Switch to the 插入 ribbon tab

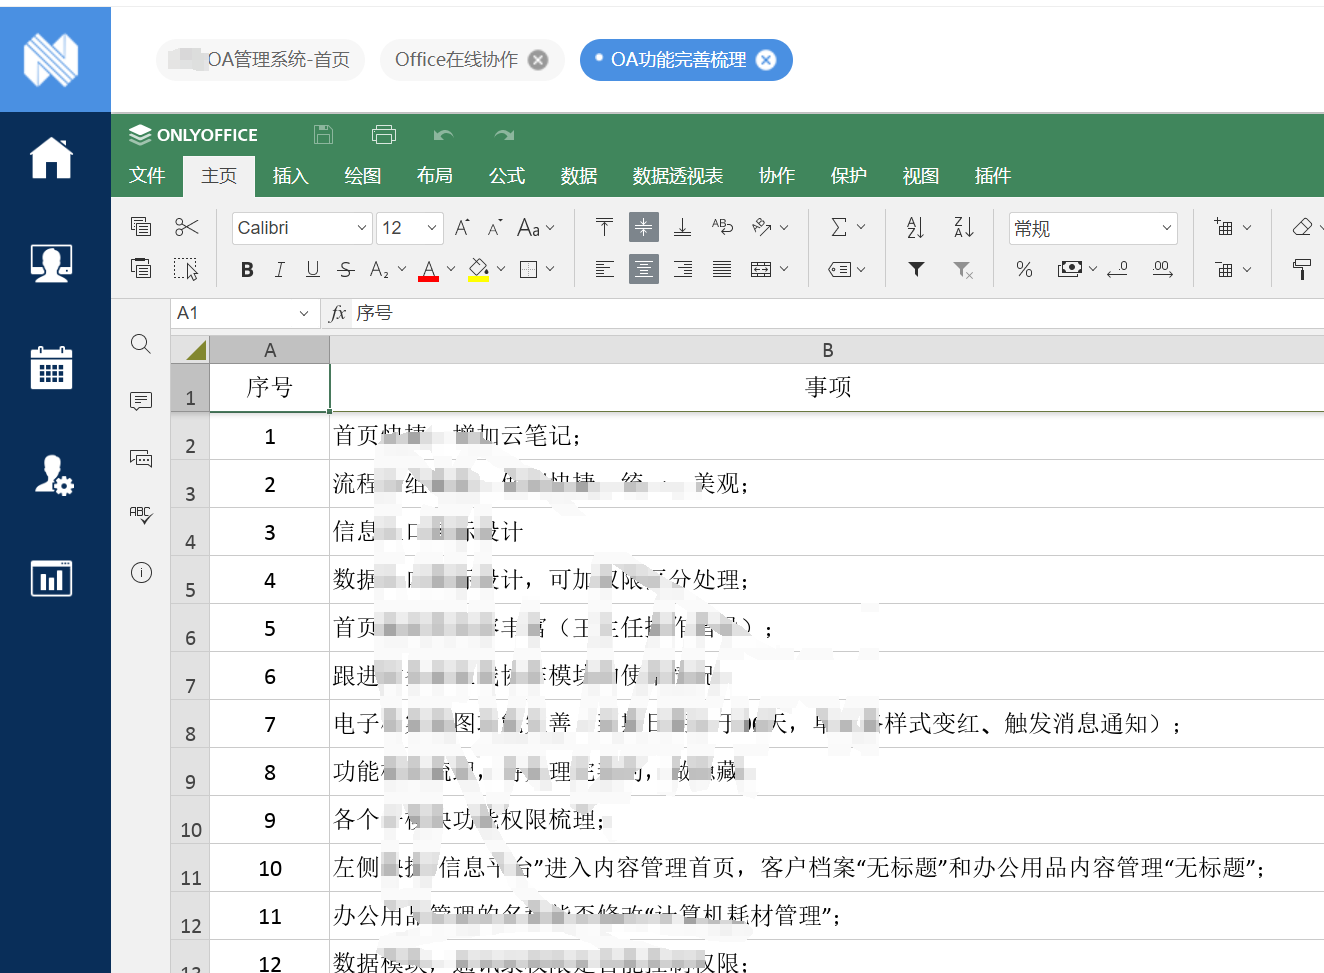(290, 176)
